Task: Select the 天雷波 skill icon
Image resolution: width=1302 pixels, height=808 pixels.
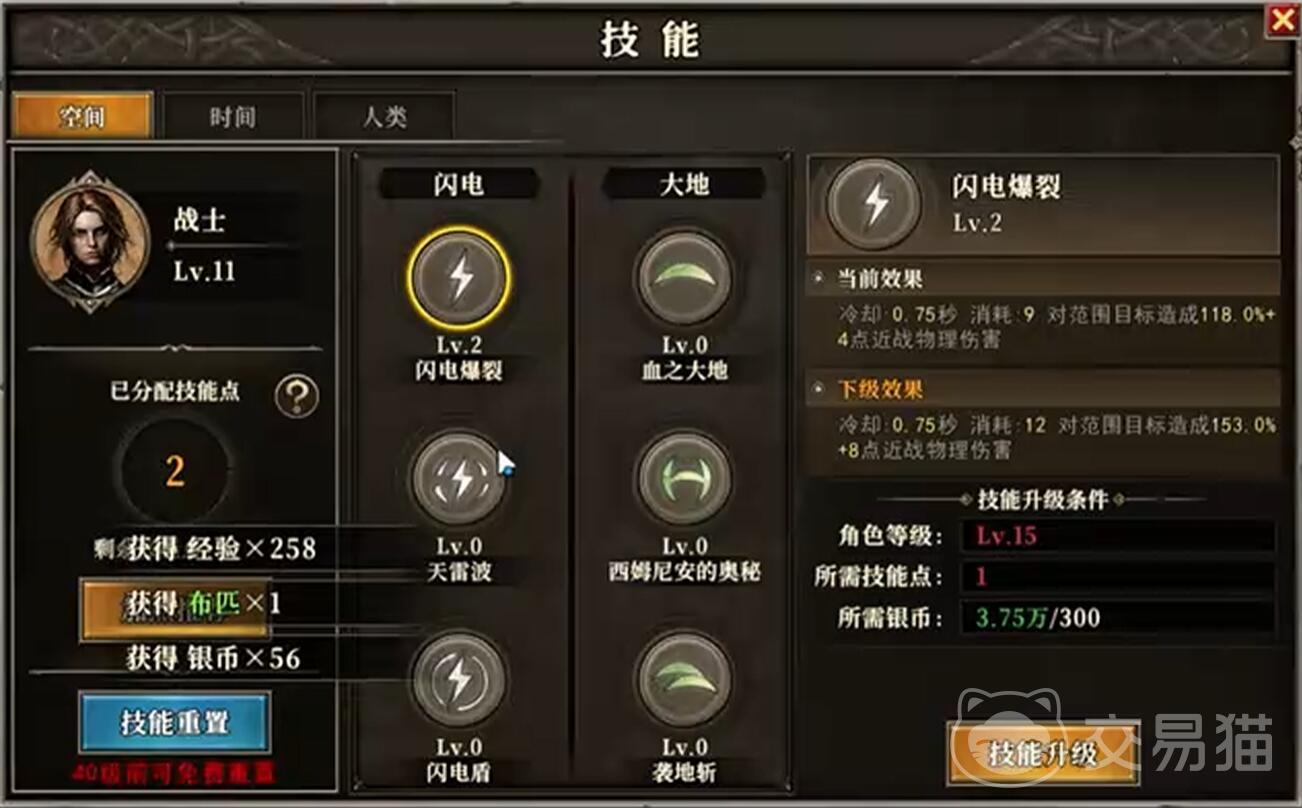Action: click(460, 479)
